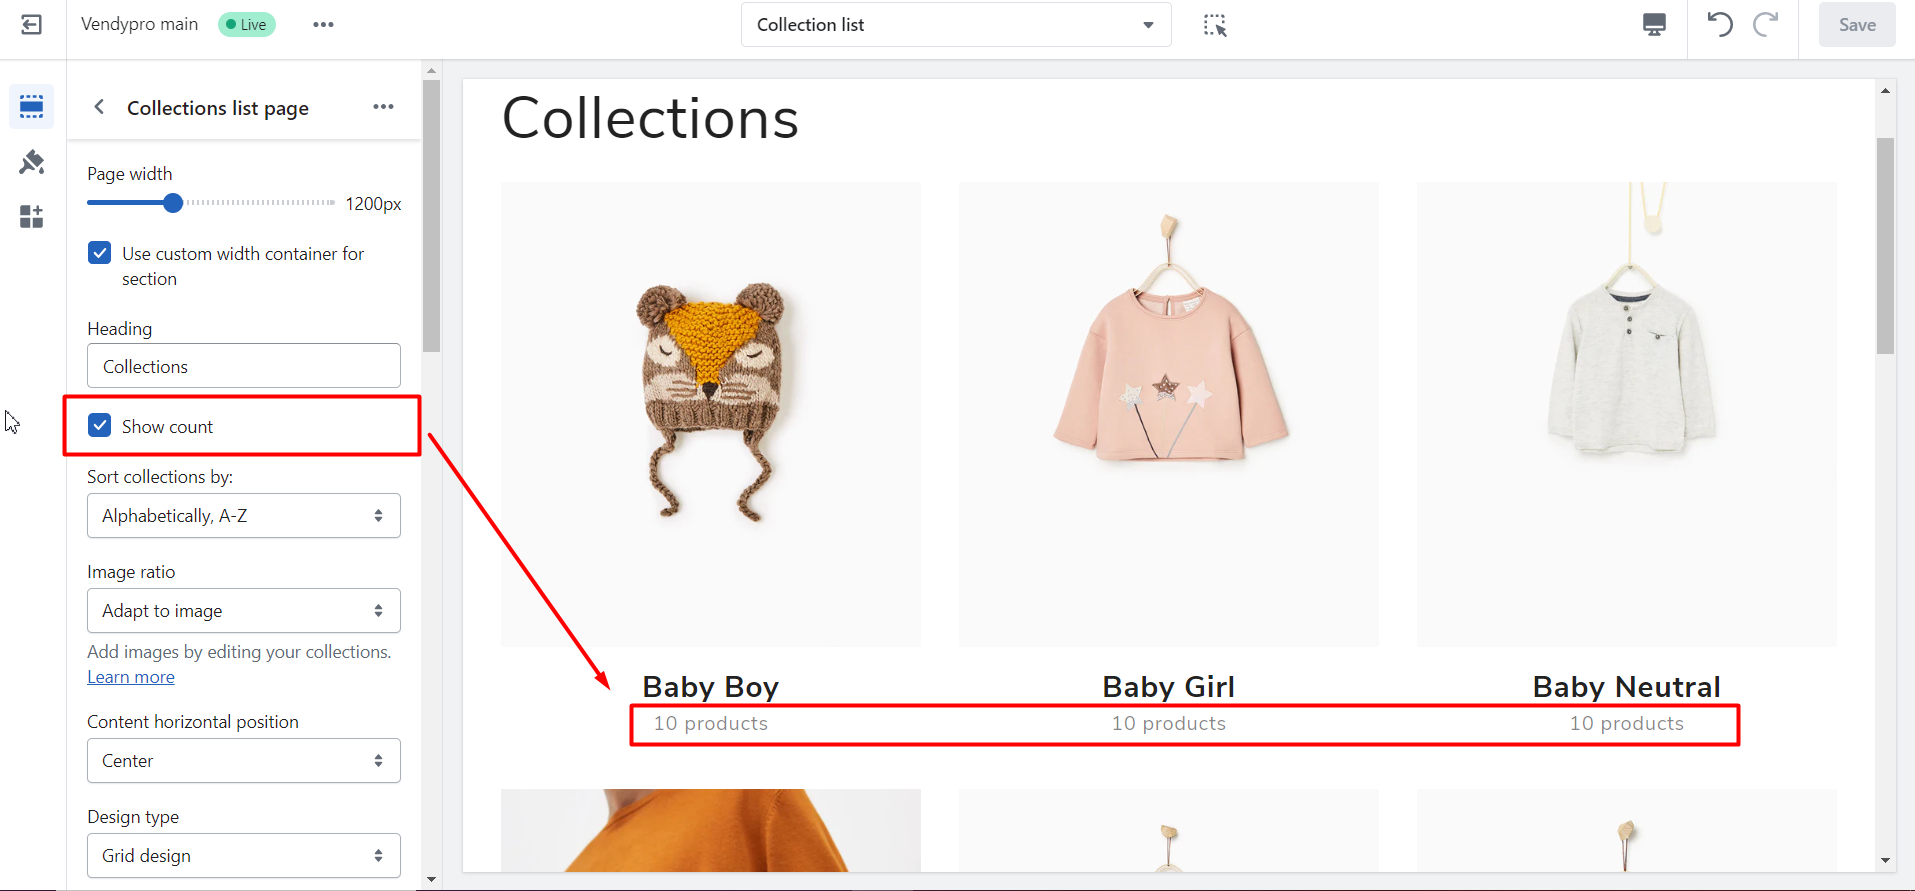Click into the Heading text field
Screen dimensions: 1915x891
(x=243, y=366)
